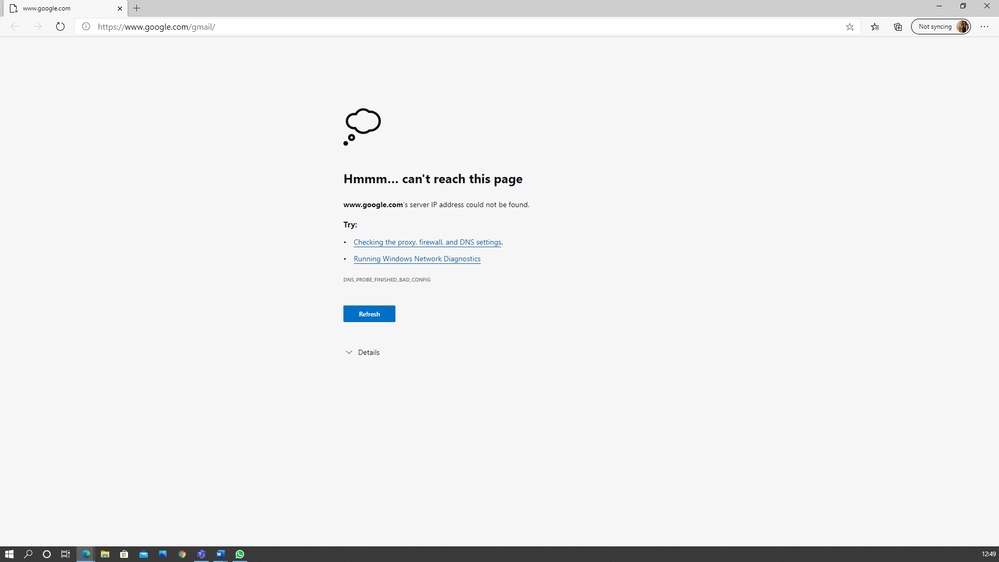Click Microsoft Edge taskbar icon
The width and height of the screenshot is (999, 562).
pyautogui.click(x=85, y=554)
